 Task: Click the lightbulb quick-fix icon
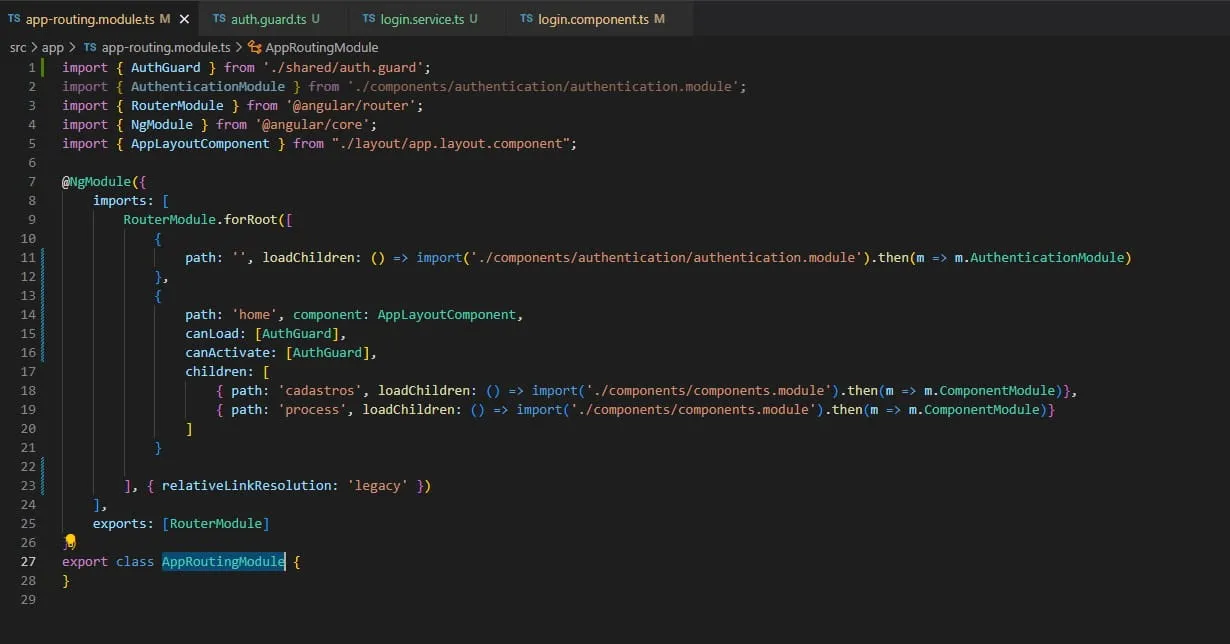click(69, 542)
